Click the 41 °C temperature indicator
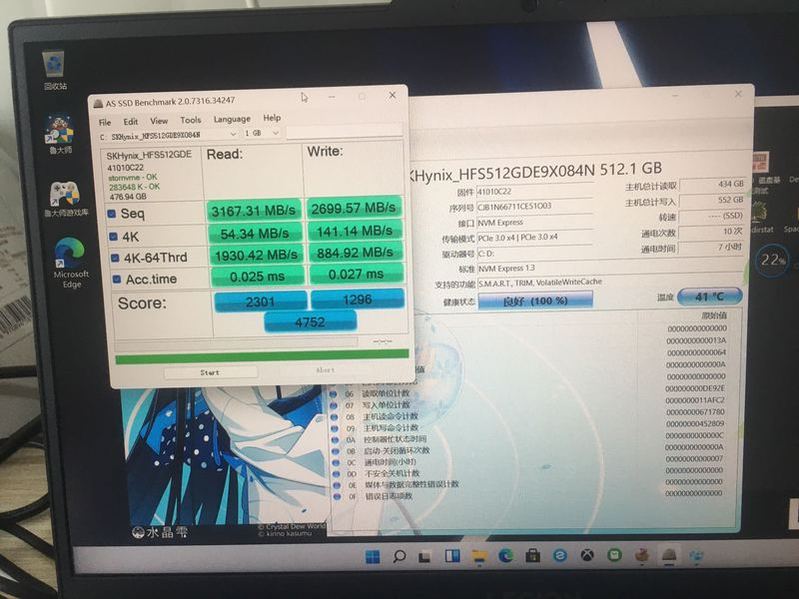The image size is (799, 599). 709,296
